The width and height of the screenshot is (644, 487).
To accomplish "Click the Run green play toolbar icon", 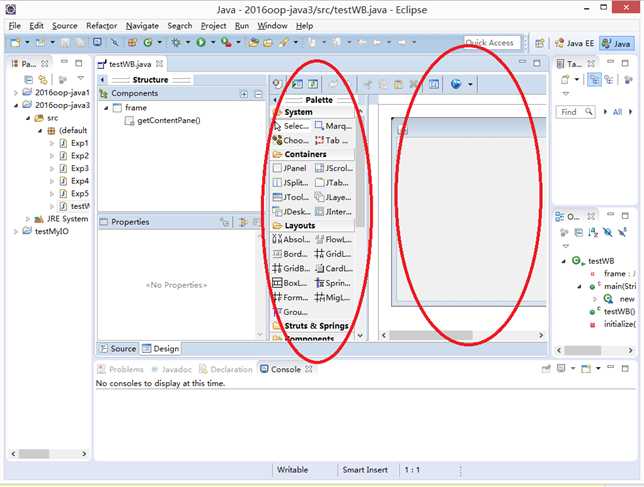I will point(200,42).
